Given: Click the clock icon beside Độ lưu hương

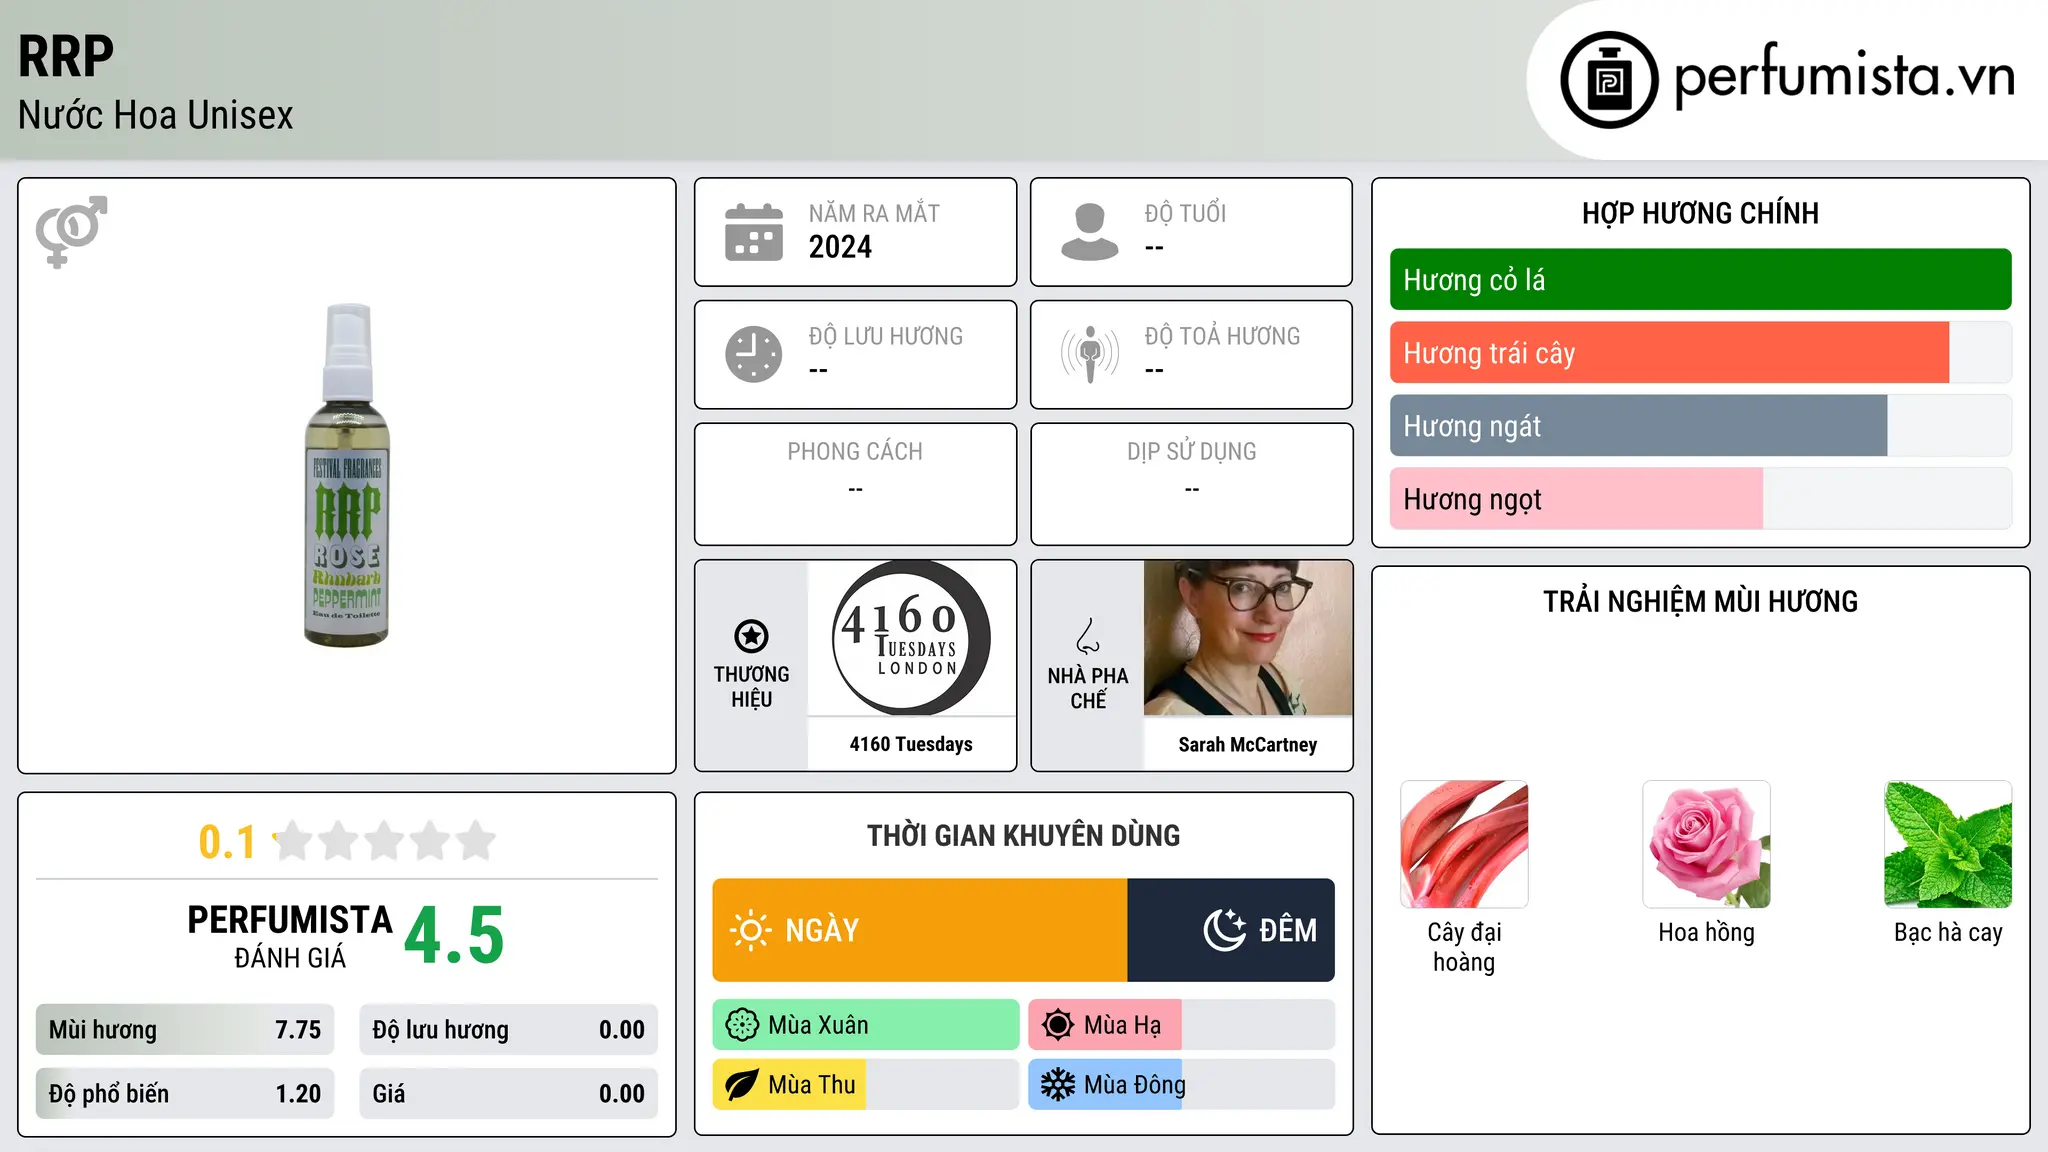Looking at the screenshot, I should point(753,354).
